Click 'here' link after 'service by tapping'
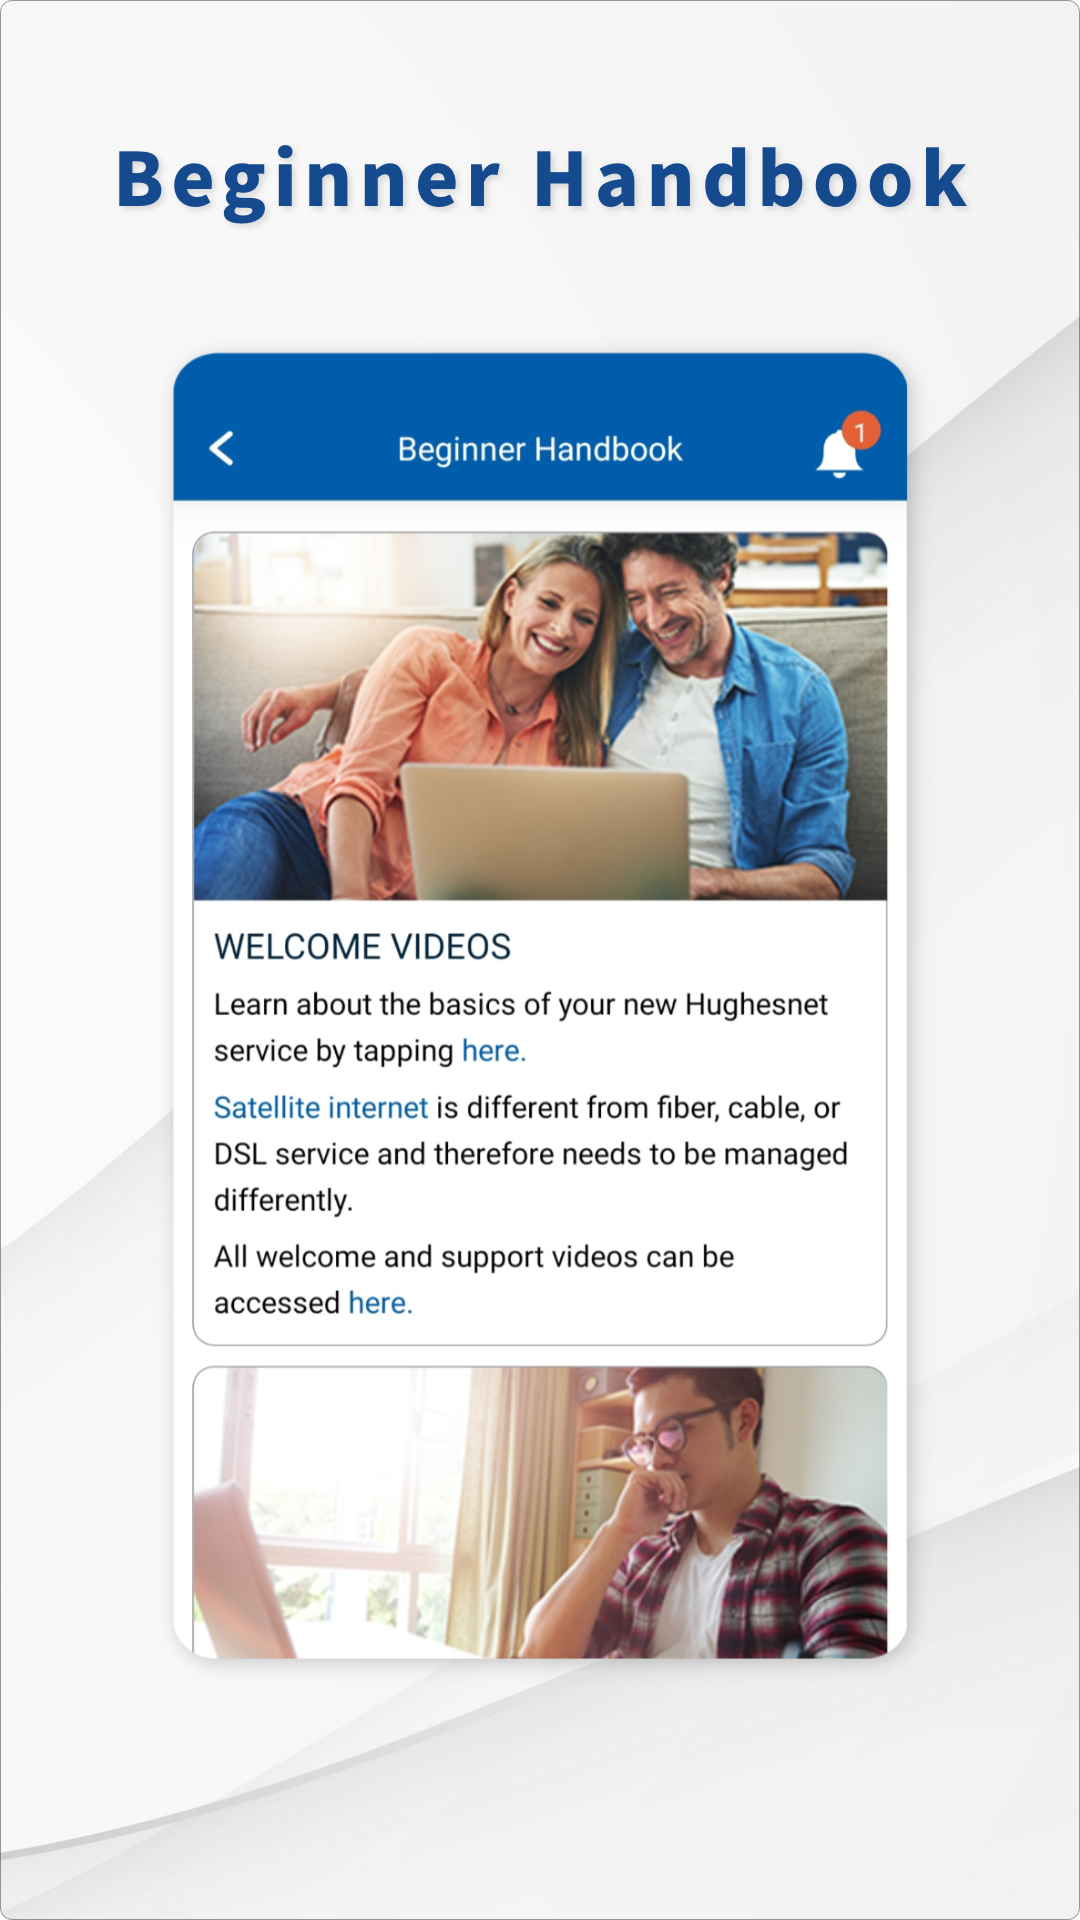1080x1920 pixels. (x=493, y=1051)
